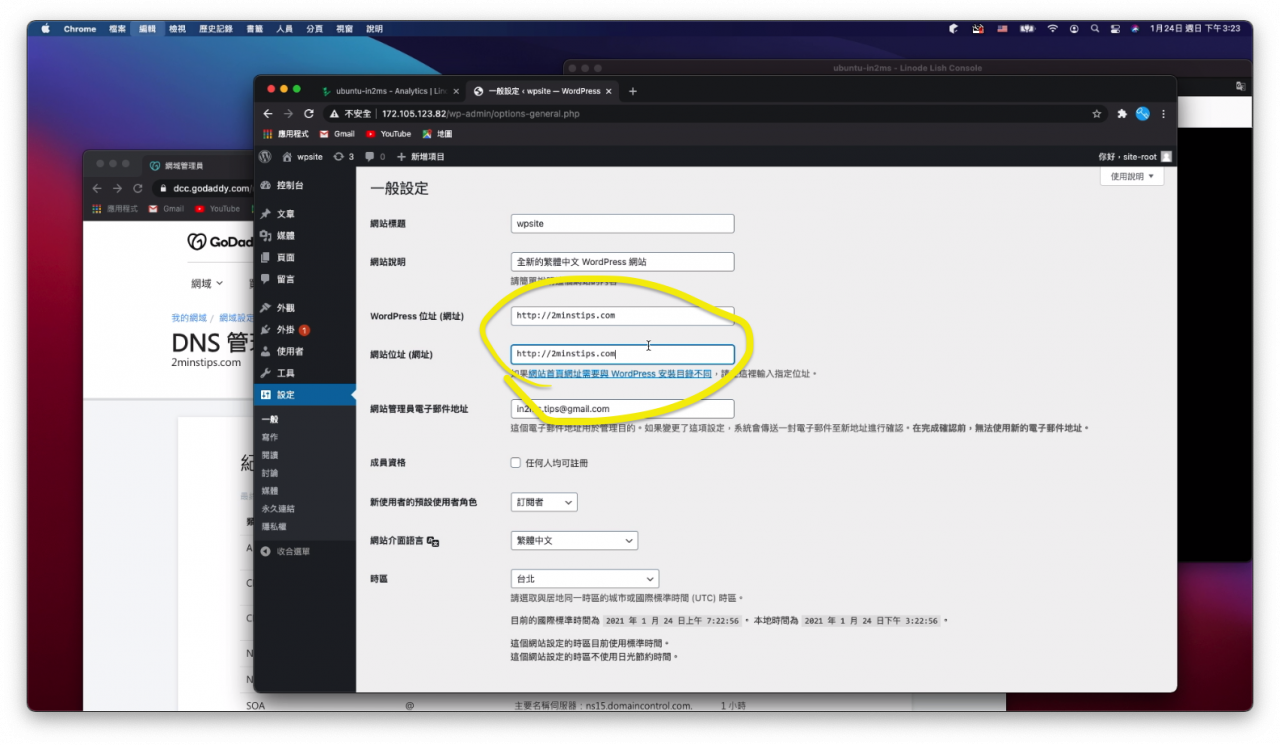Viewport: 1280px width, 745px height.
Task: Open the 討論 settings submenu
Action: (270, 473)
